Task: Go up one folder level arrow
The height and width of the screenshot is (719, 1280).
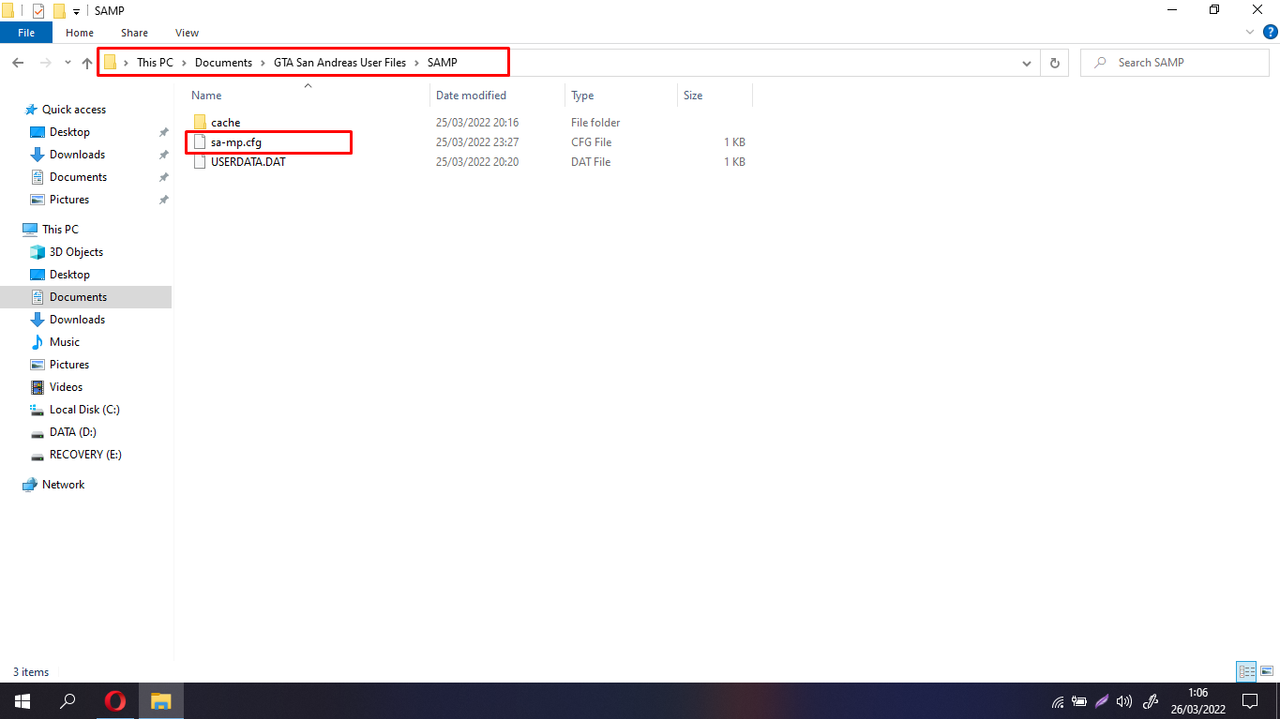Action: coord(87,63)
